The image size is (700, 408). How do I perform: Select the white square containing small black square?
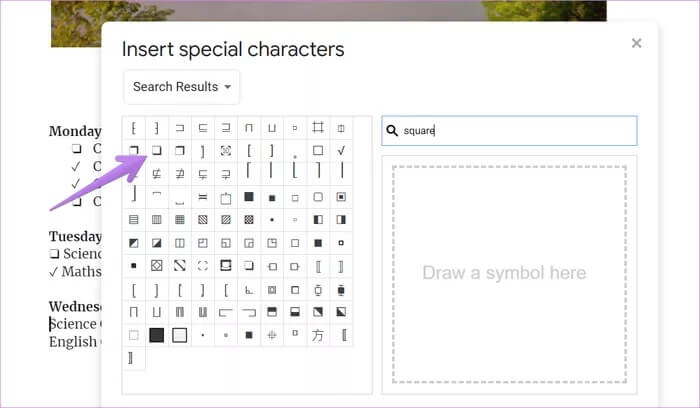[x=341, y=197]
